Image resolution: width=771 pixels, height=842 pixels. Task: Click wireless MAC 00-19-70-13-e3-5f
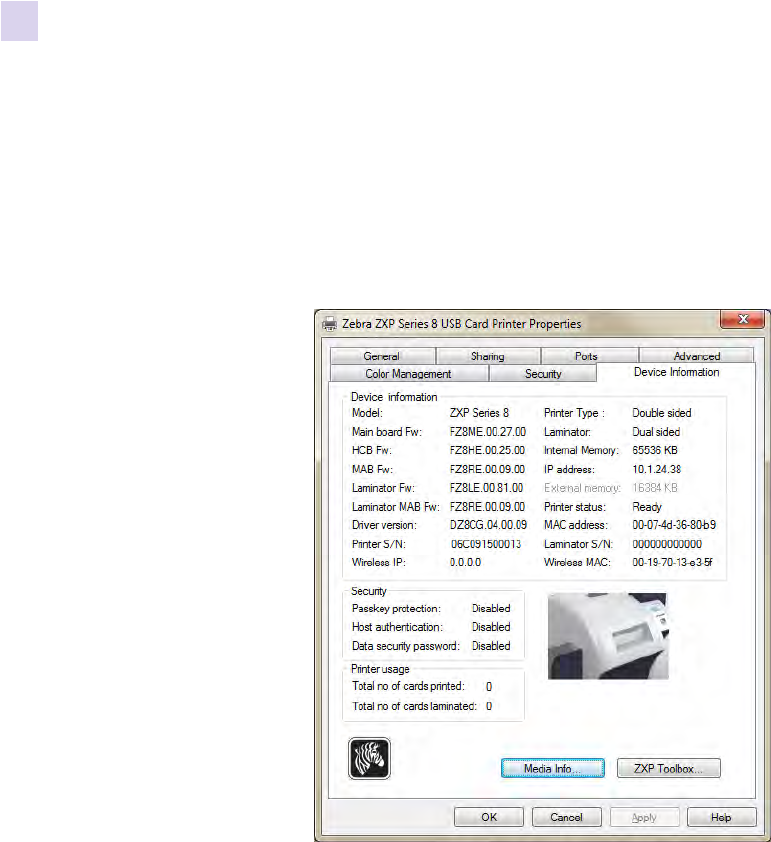(672, 562)
